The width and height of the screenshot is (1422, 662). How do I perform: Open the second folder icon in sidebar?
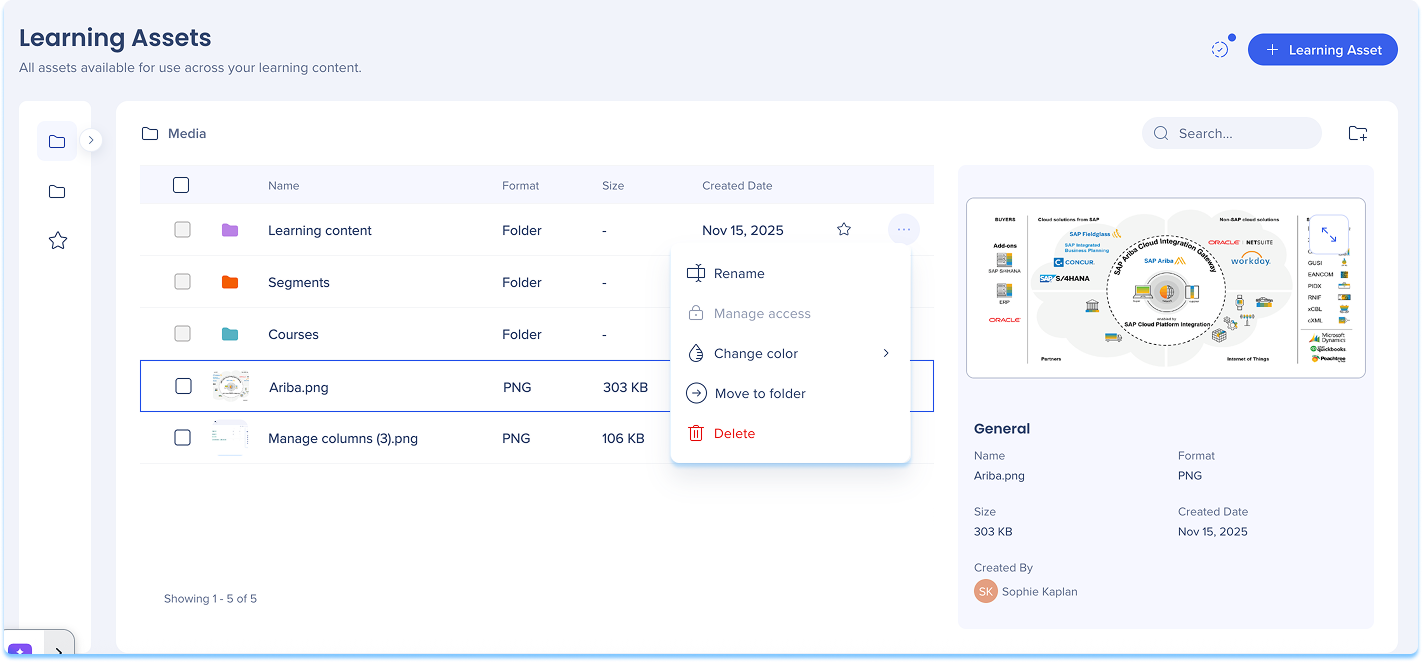57,191
